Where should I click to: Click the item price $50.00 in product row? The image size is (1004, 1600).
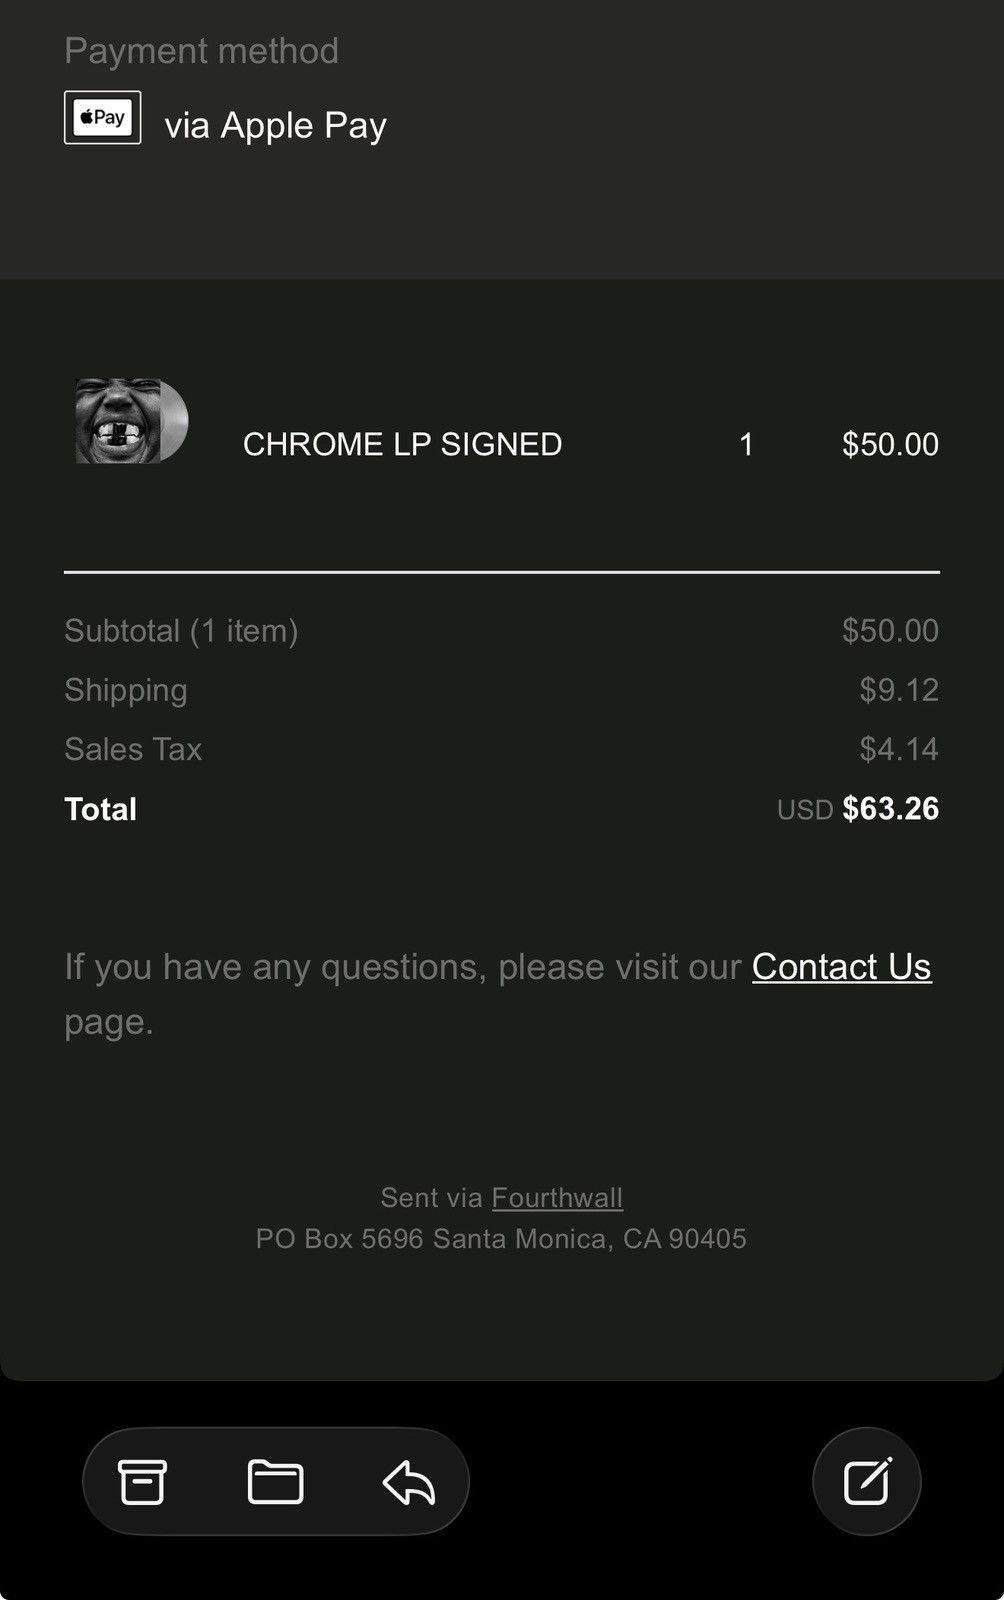(890, 444)
